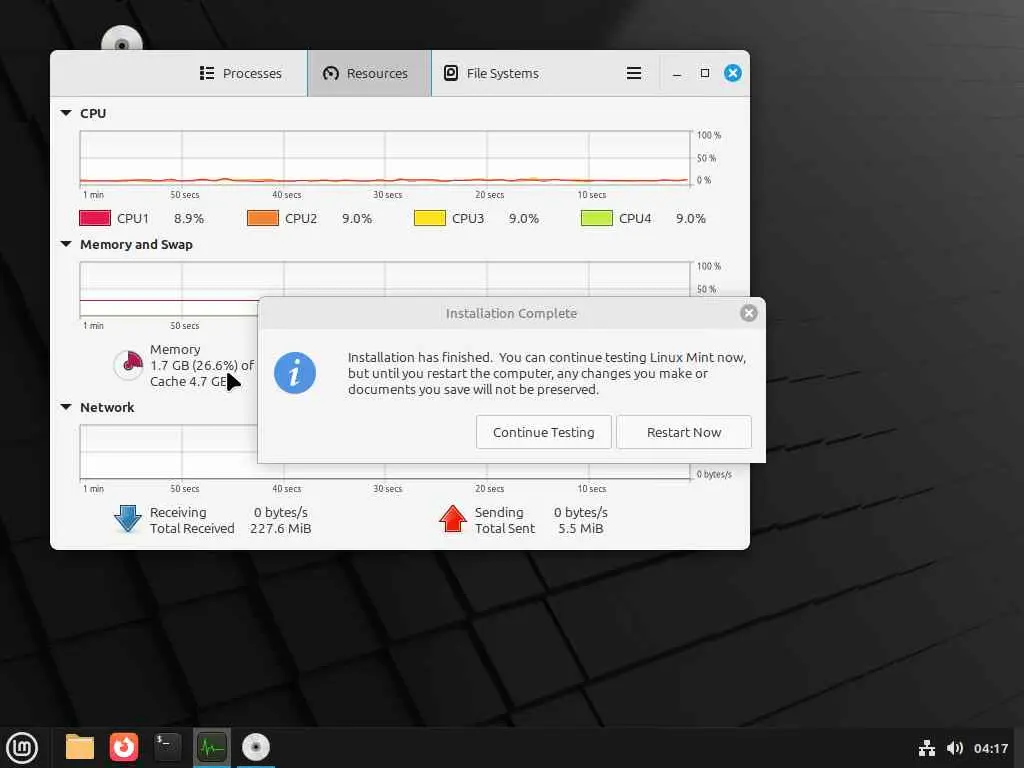Viewport: 1024px width, 768px height.
Task: Click the Installation Complete title bar
Action: click(511, 313)
